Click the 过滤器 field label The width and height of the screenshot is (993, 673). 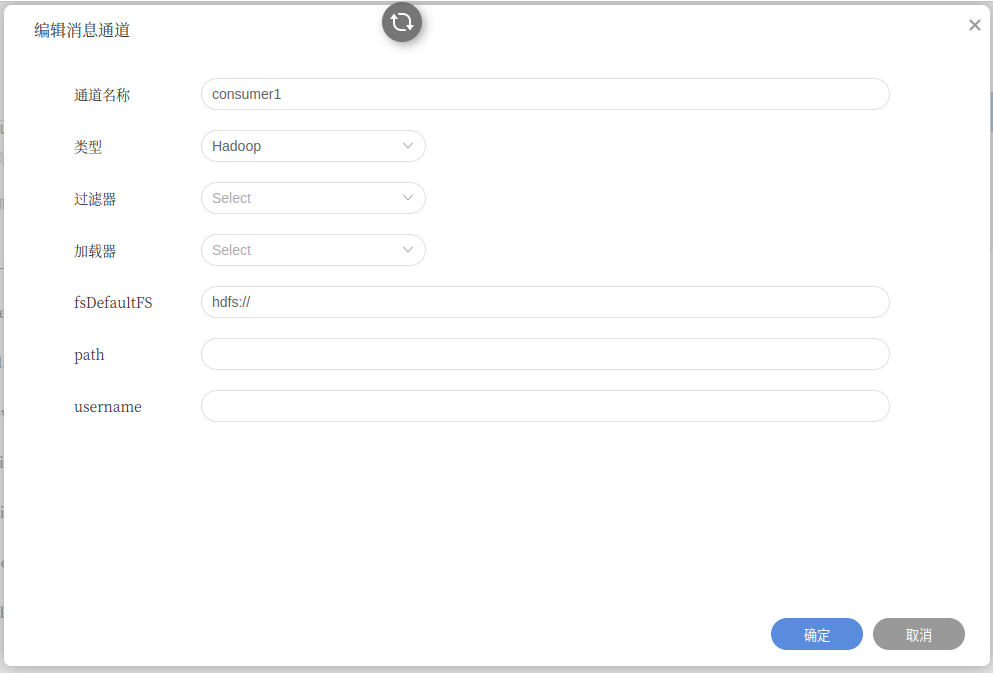[x=95, y=199]
